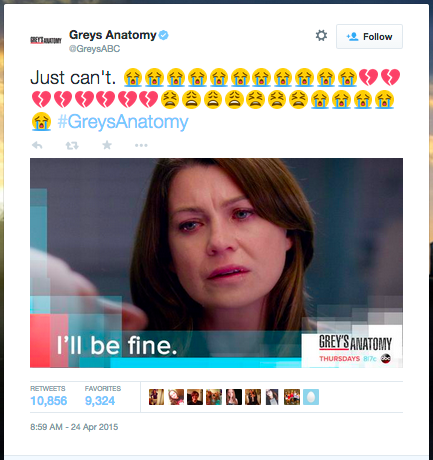
Task: Click the first retweeter avatar thumbnail
Action: point(156,397)
